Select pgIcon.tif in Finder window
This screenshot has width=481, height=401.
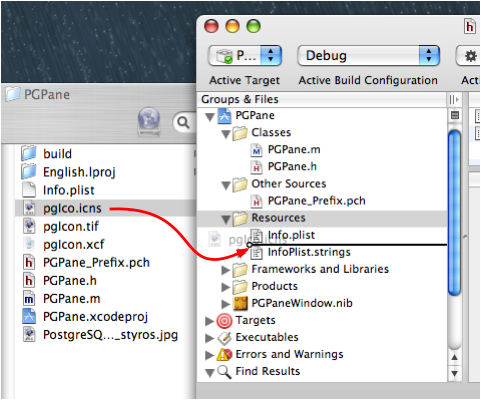coord(71,226)
